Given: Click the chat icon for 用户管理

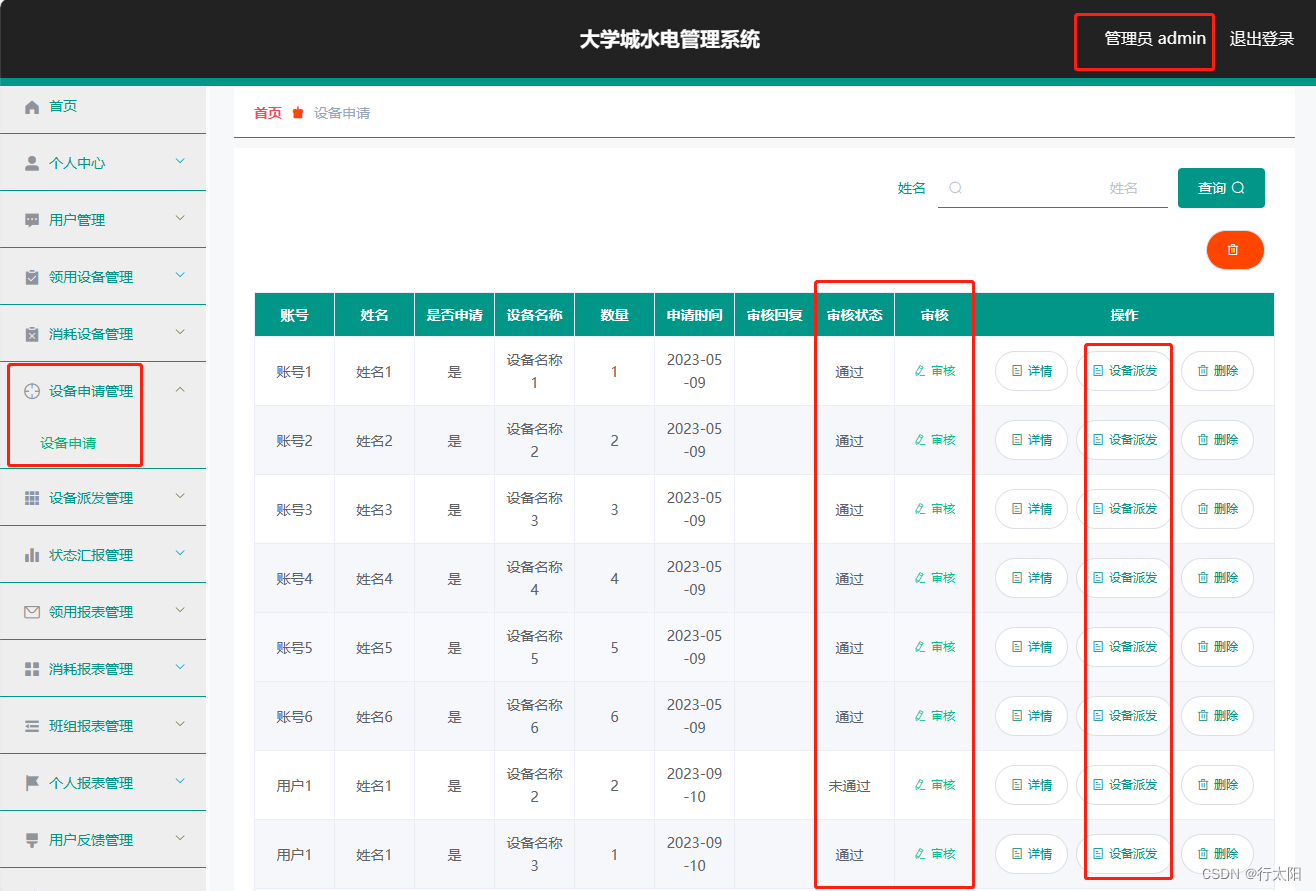Looking at the screenshot, I should click(x=32, y=220).
